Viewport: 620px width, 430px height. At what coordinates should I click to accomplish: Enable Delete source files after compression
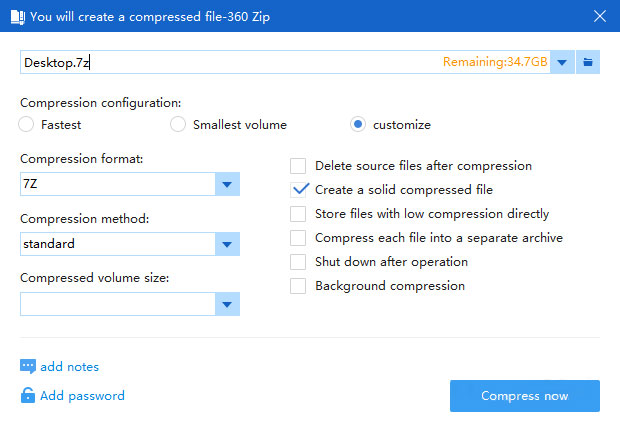pyautogui.click(x=298, y=166)
